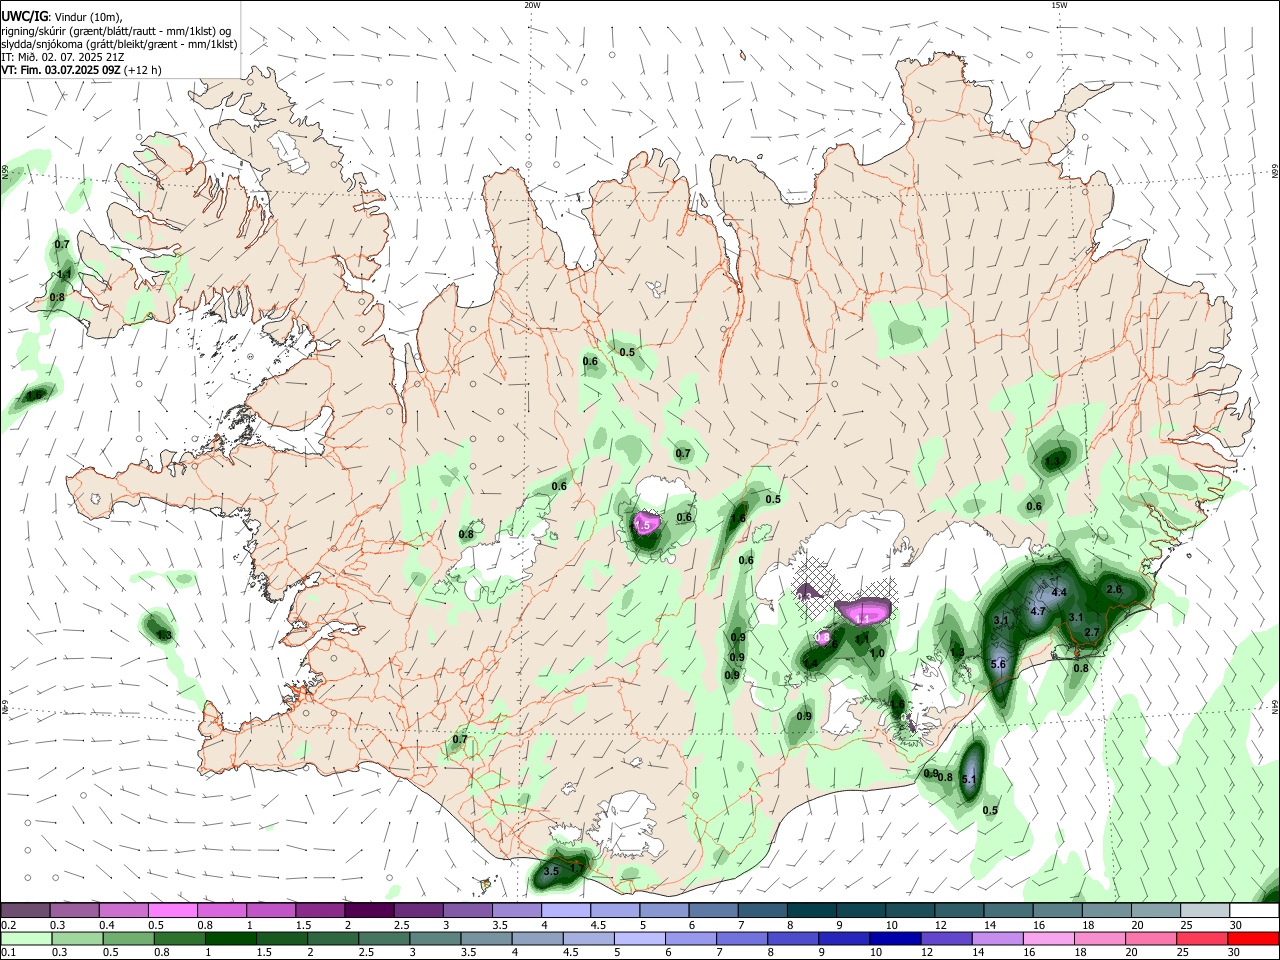This screenshot has height=960, width=1280.
Task: Select the bright red rain swatch above 30
Action: tap(1253, 938)
